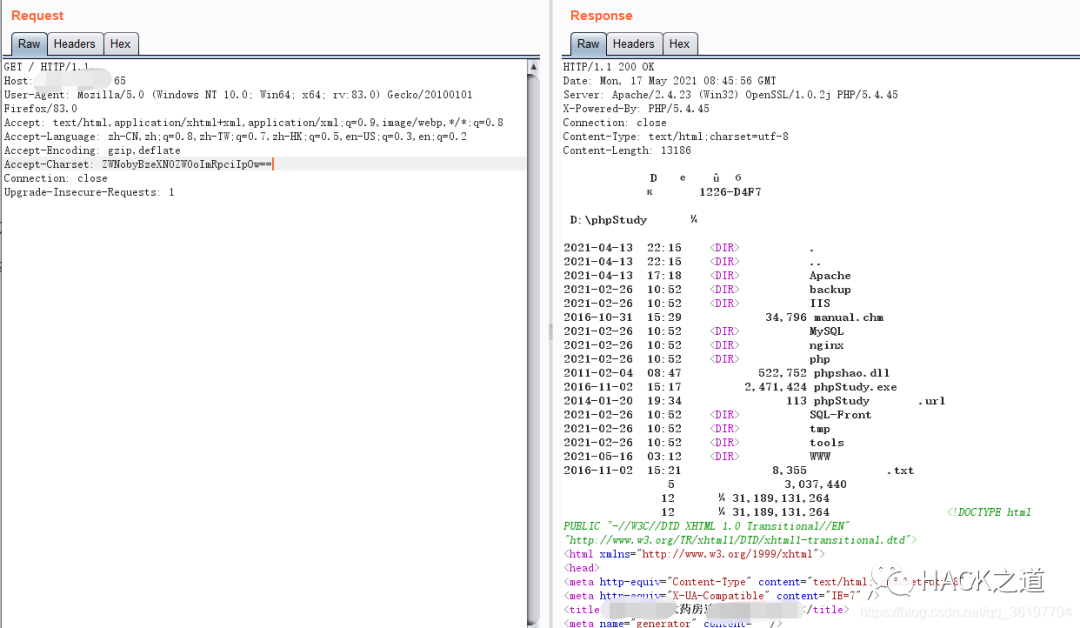This screenshot has width=1080, height=628.
Task: Click the Accept-Language header line
Action: pyautogui.click(x=236, y=136)
